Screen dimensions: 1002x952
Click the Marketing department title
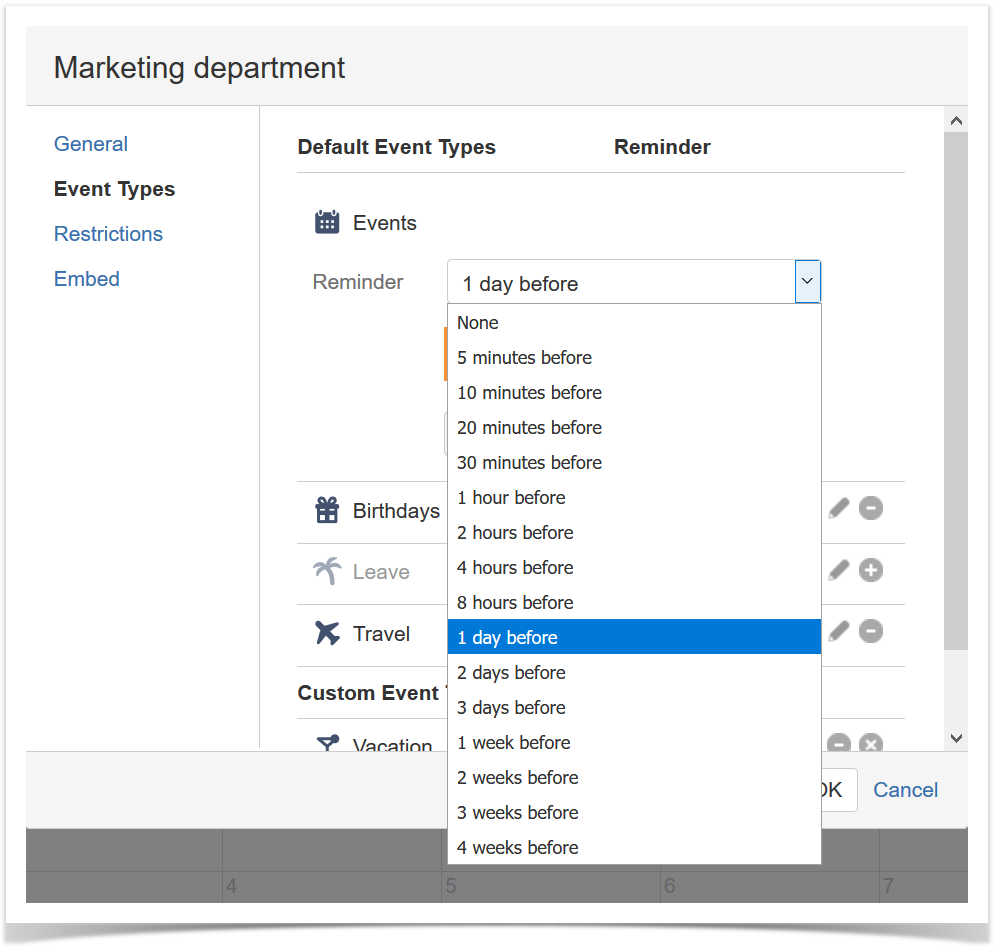point(199,68)
